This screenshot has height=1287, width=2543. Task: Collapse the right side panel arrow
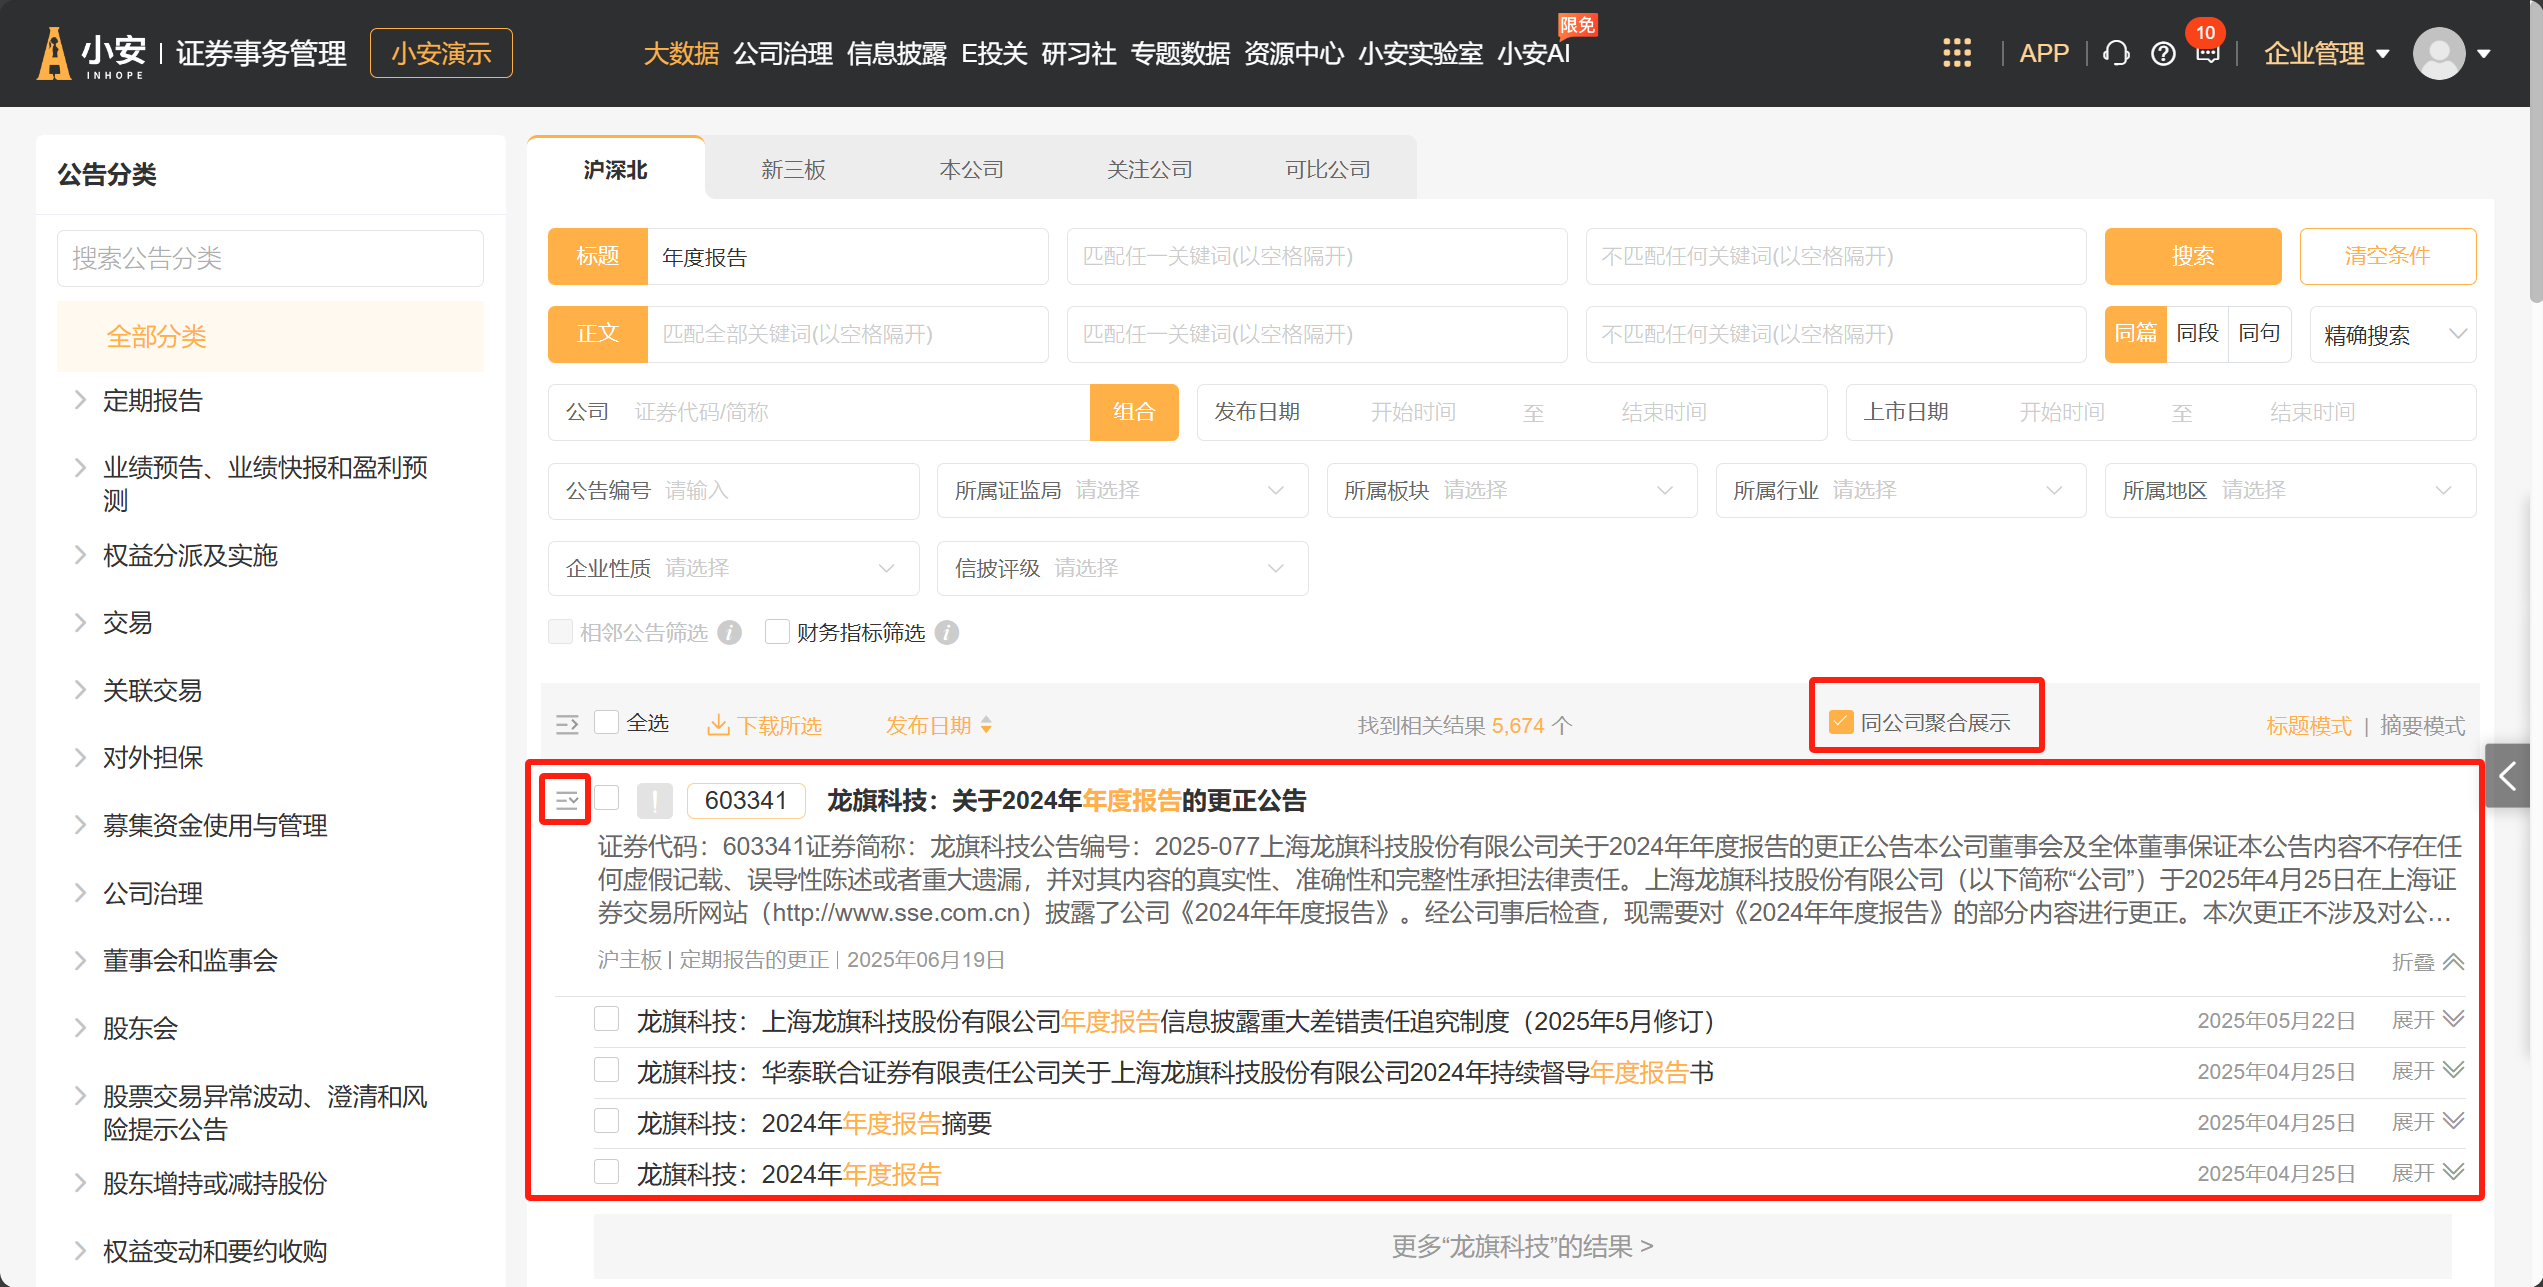2507,776
